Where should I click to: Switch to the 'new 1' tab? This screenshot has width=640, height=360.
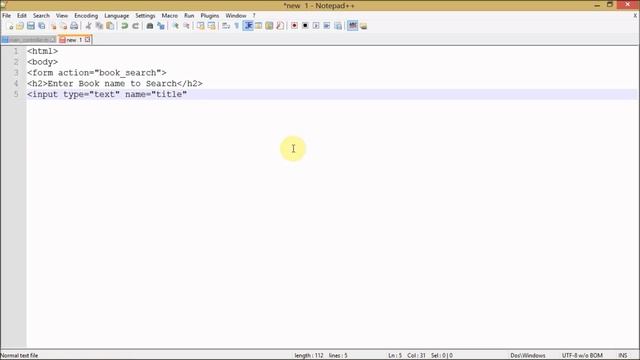click(x=75, y=40)
